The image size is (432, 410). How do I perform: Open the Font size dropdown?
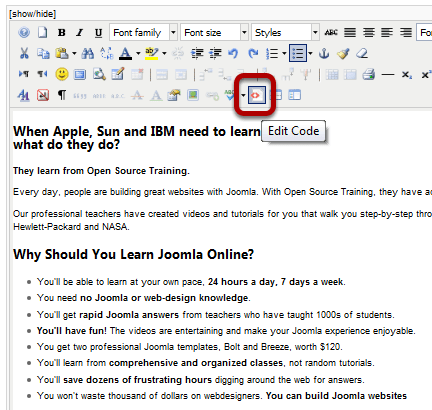[x=214, y=32]
